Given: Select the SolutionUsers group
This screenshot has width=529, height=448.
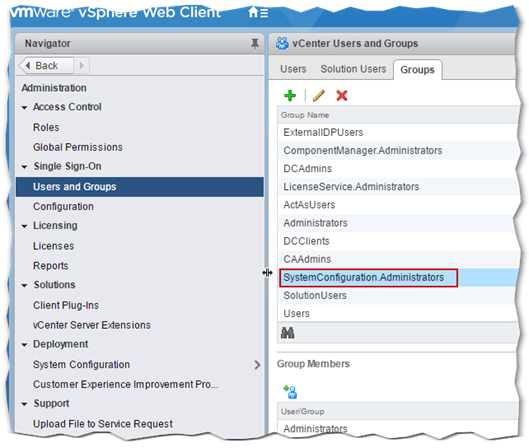Looking at the screenshot, I should coord(398,296).
